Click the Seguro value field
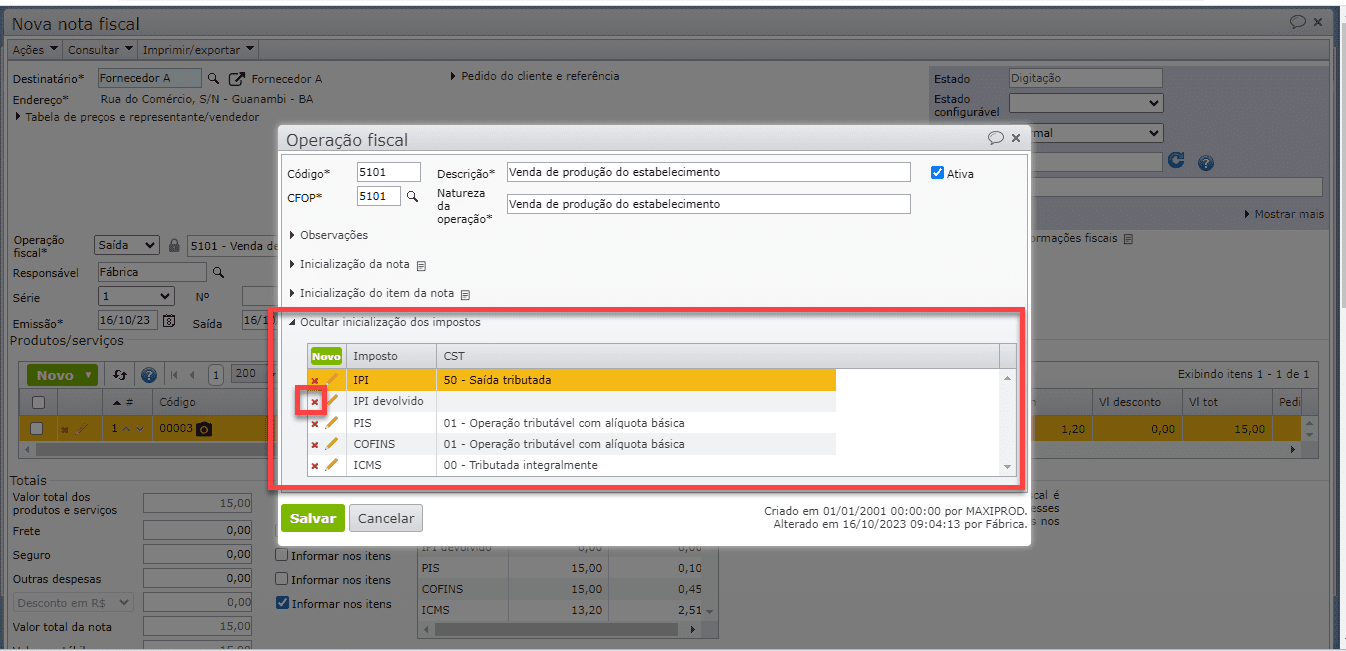 [x=198, y=555]
